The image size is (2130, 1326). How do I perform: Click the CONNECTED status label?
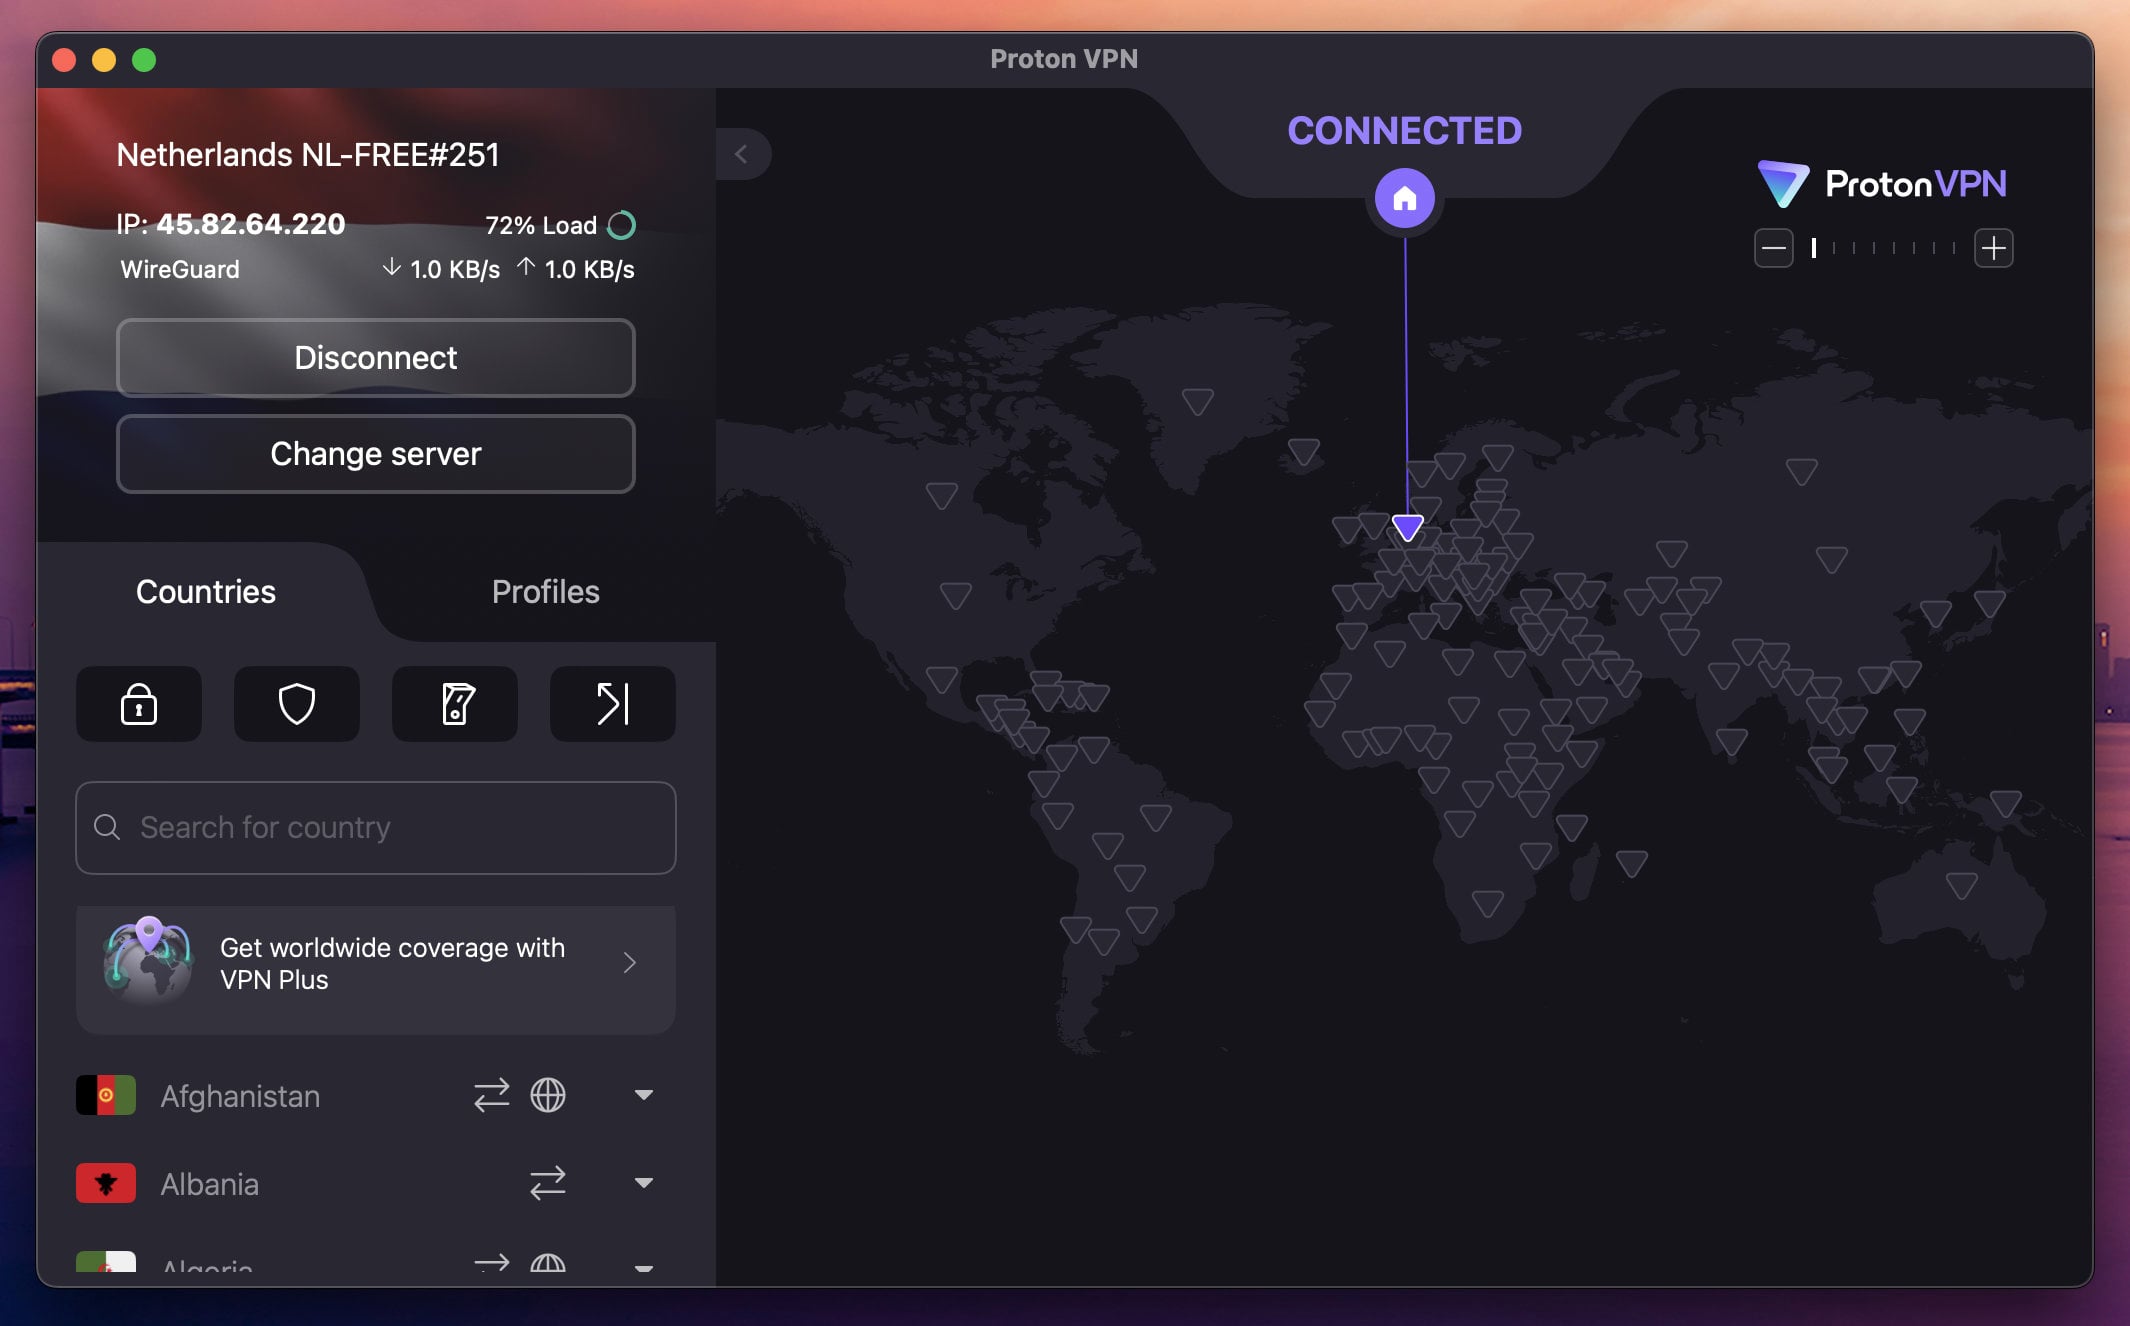(x=1405, y=131)
